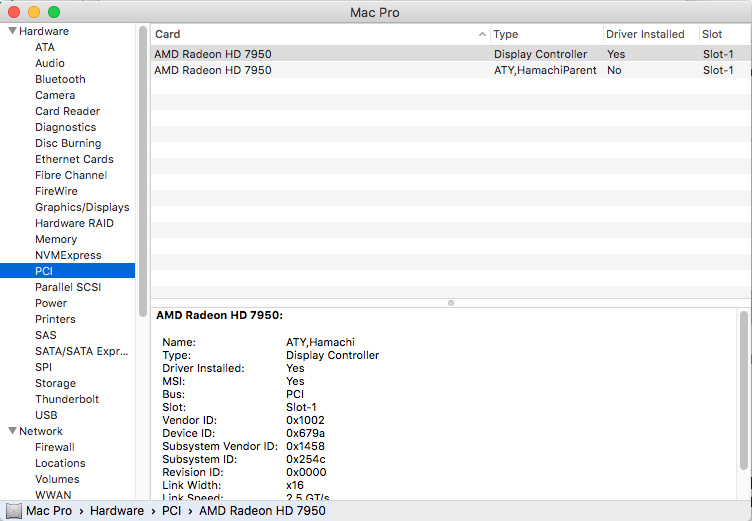This screenshot has height=521, width=752.
Task: Click the Card column sort arrow
Action: click(482, 34)
